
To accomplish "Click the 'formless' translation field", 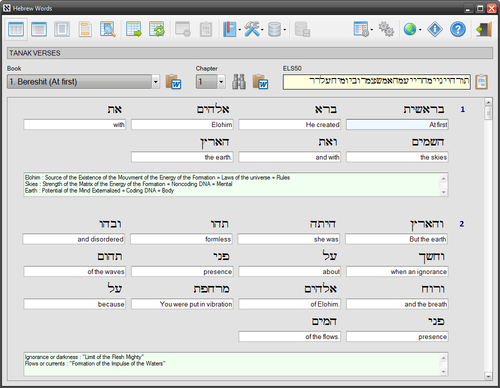I will click(182, 239).
